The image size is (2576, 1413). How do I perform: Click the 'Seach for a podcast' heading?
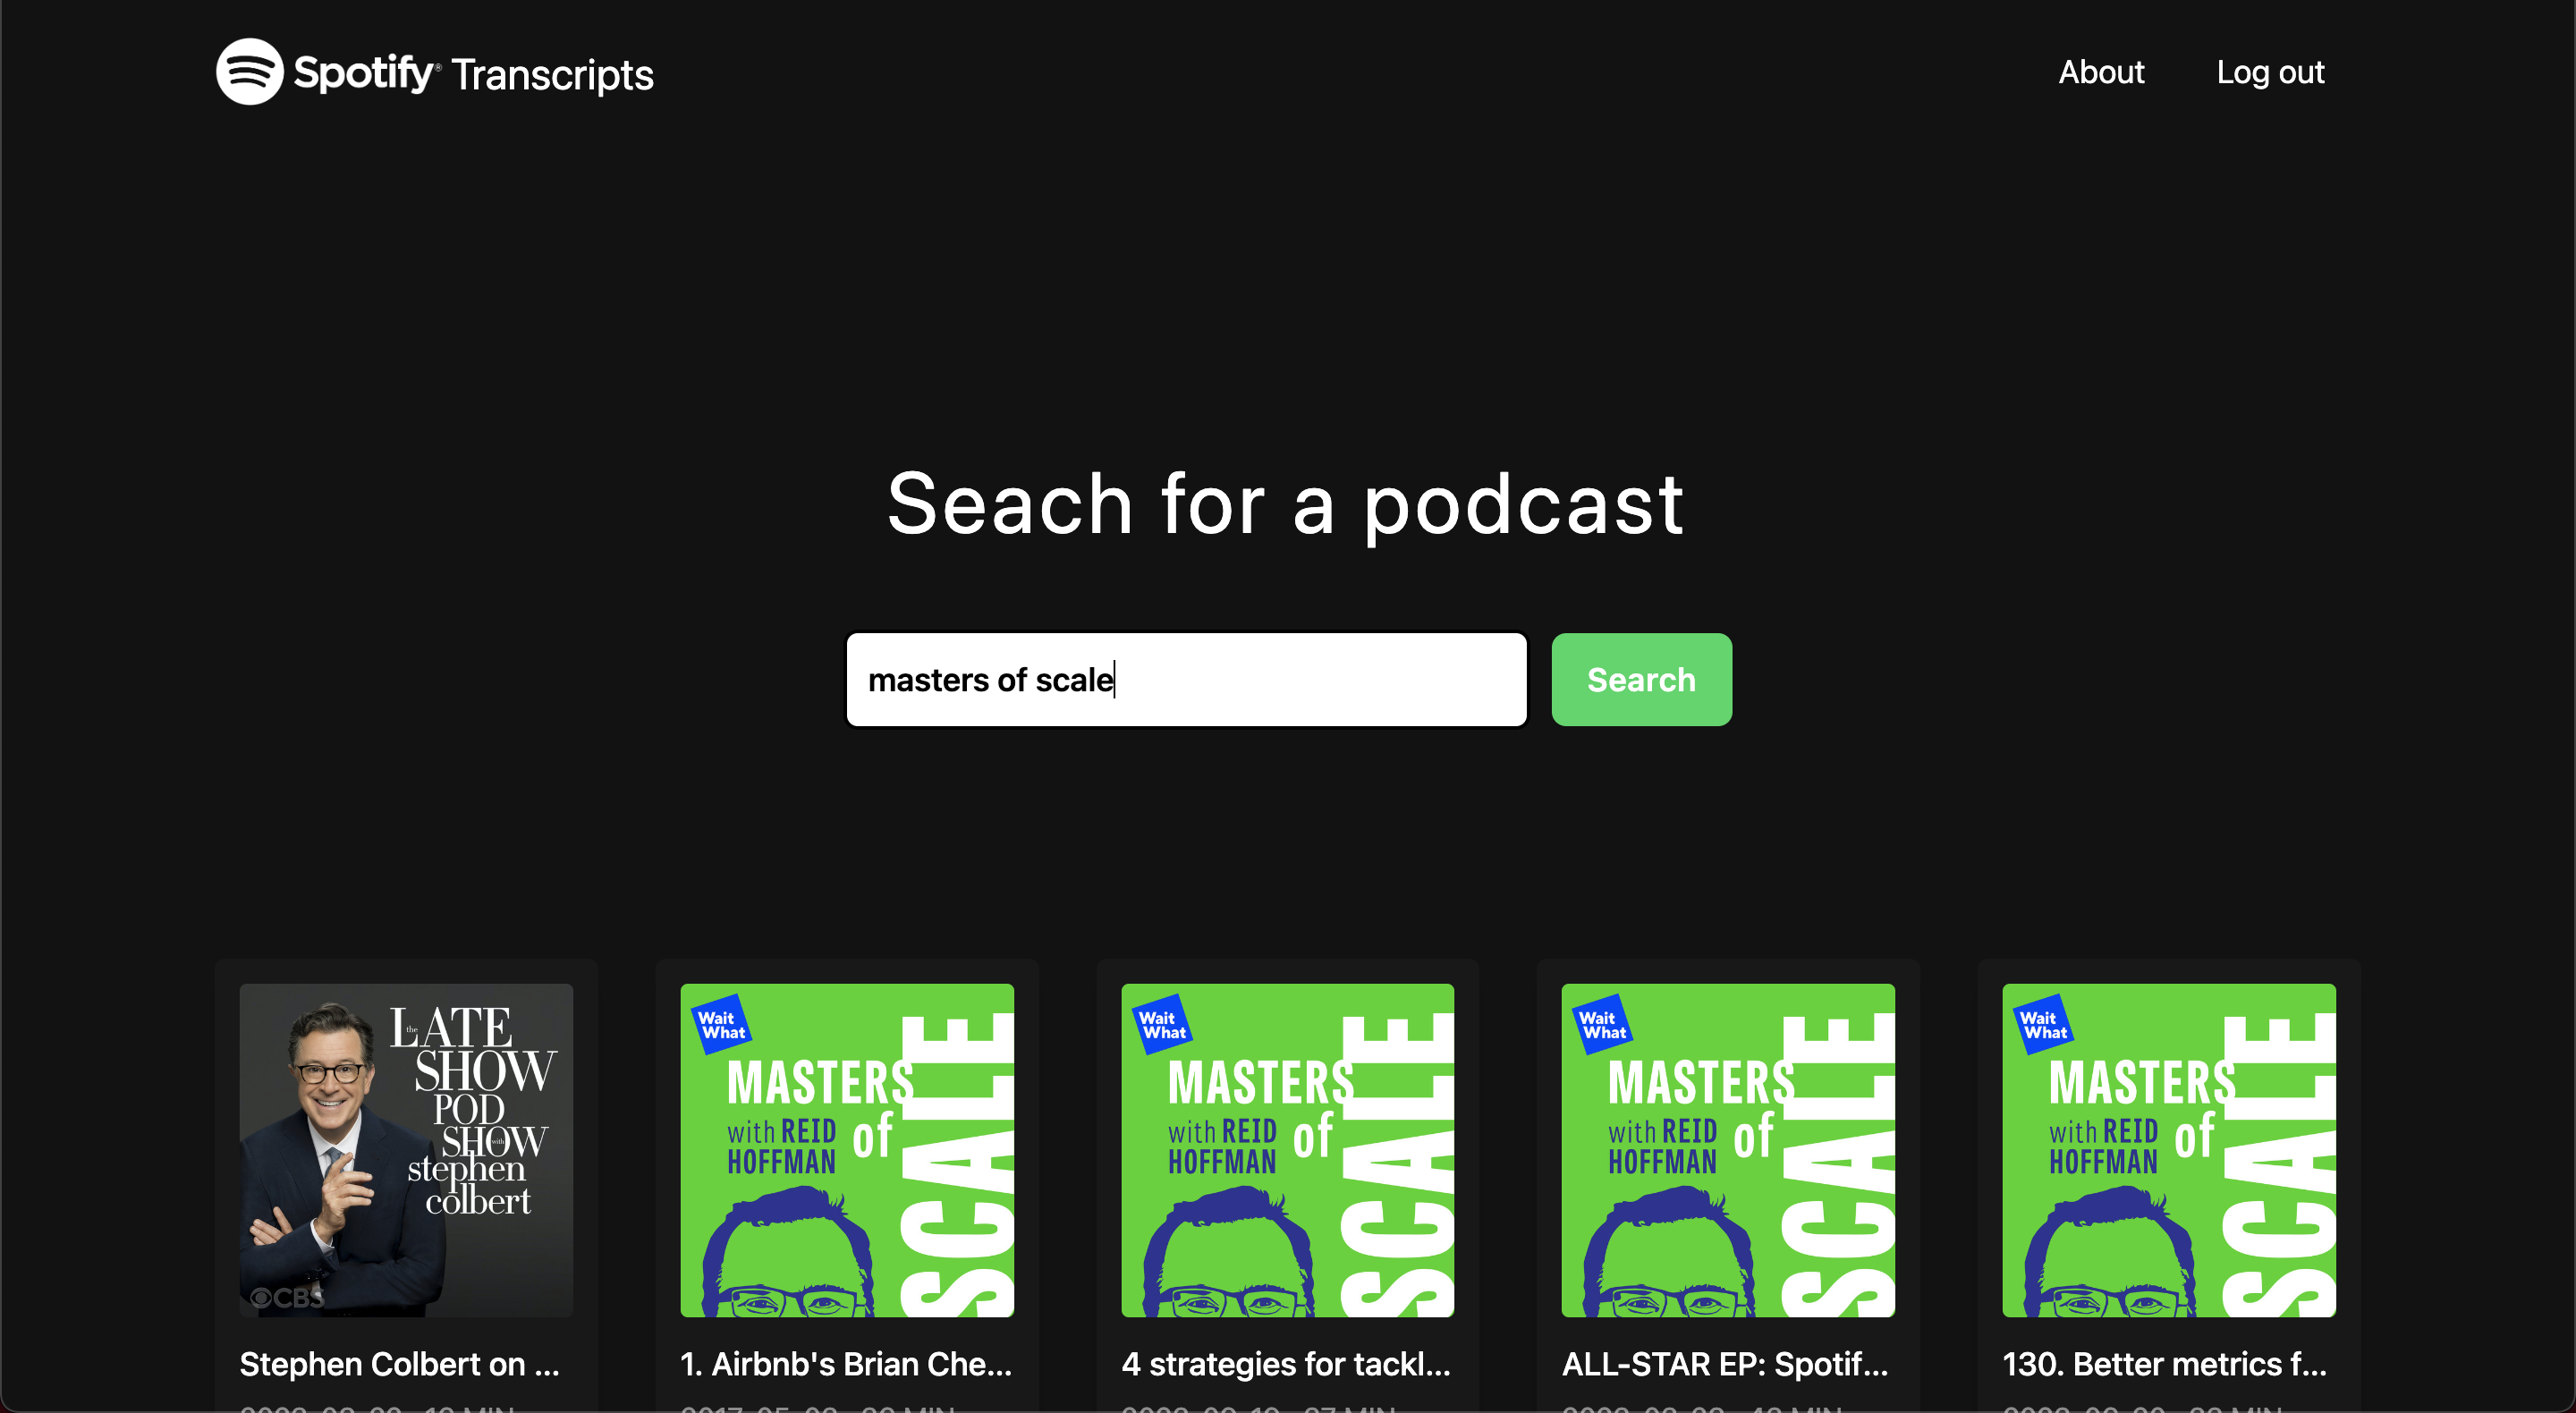click(1285, 505)
